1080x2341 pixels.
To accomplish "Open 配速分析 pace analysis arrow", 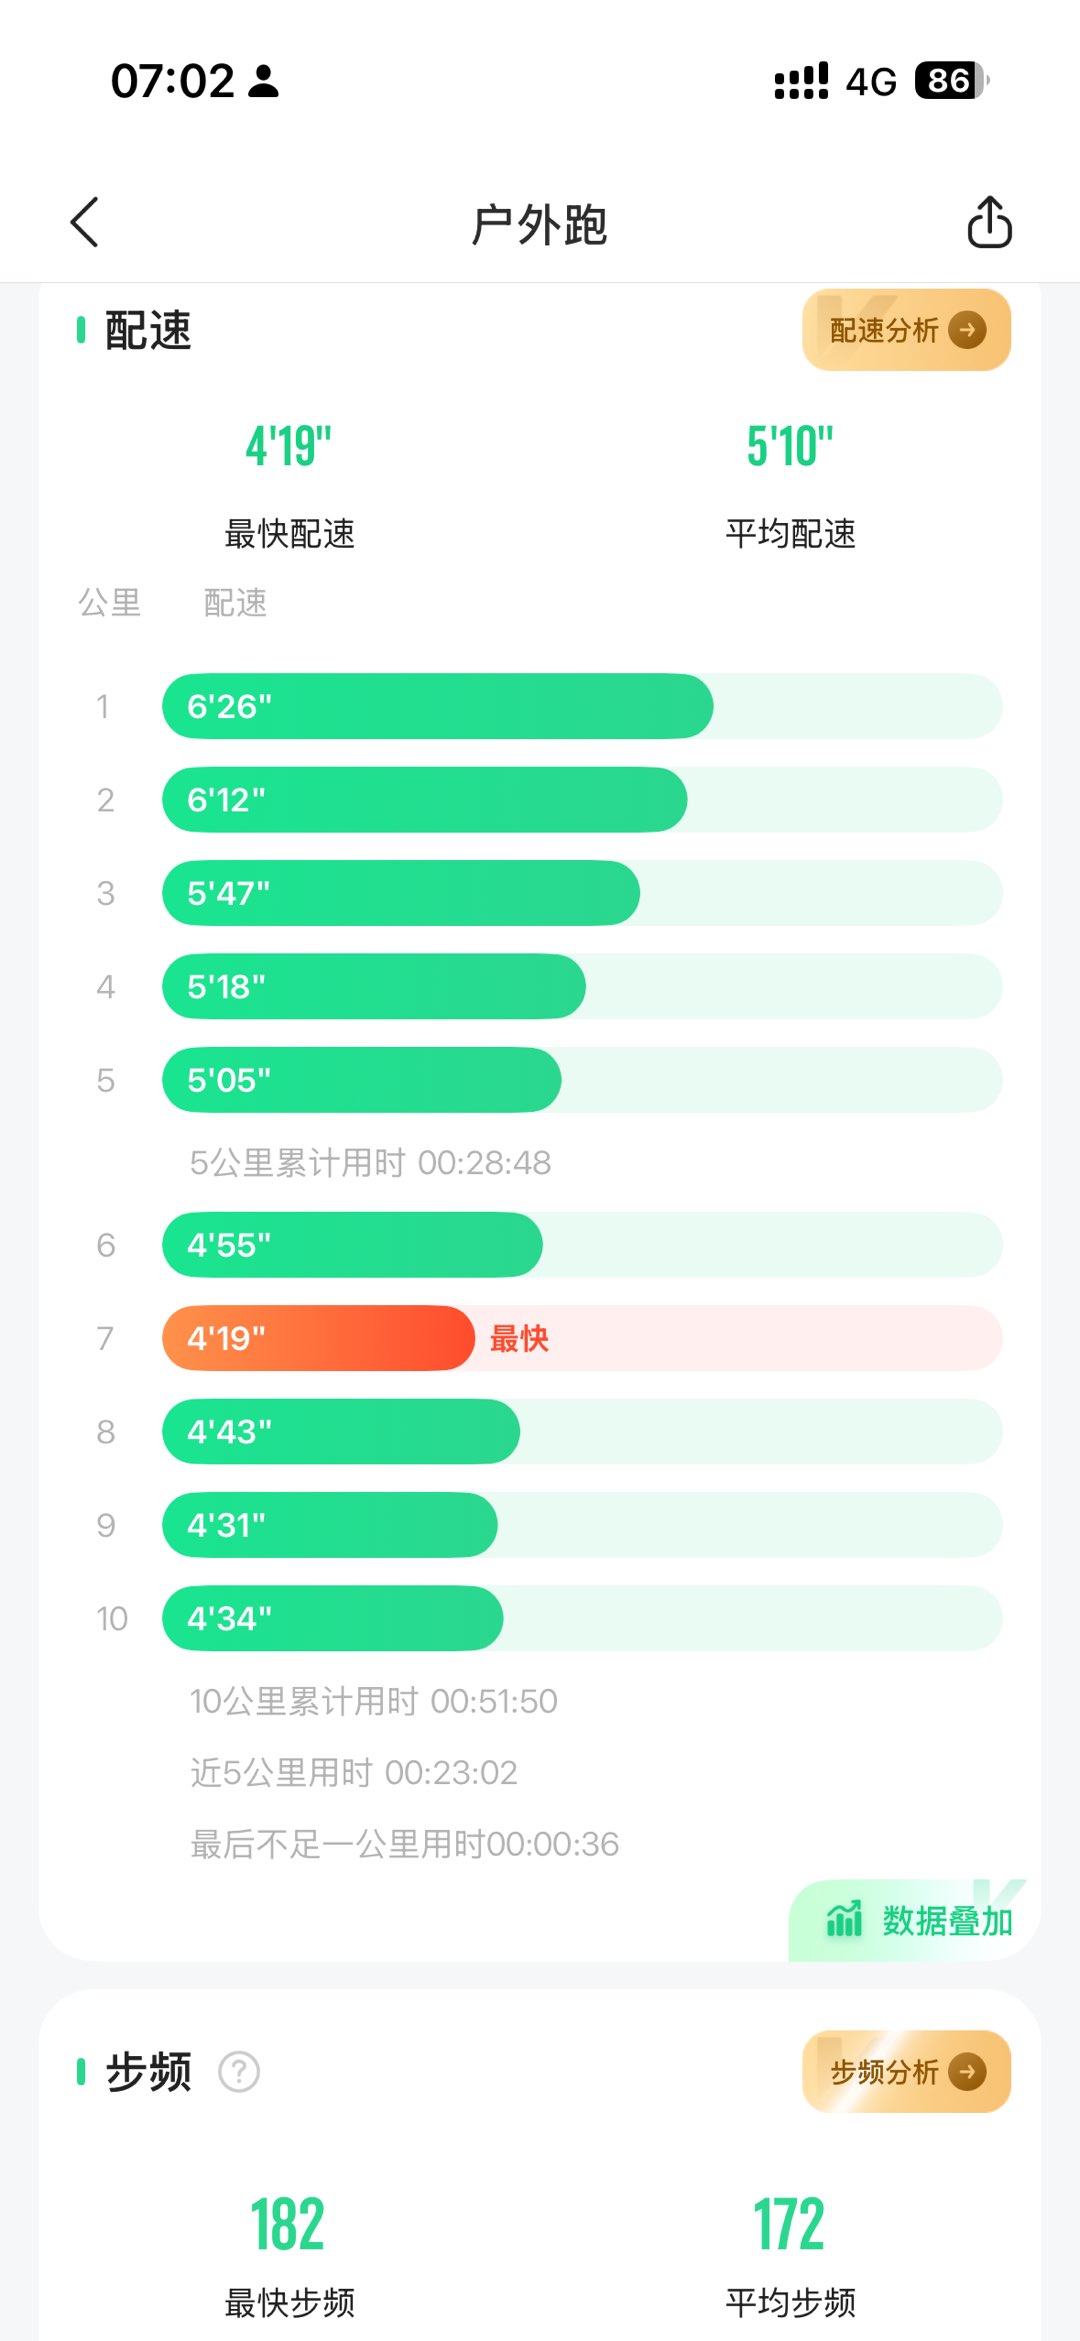I will (967, 330).
